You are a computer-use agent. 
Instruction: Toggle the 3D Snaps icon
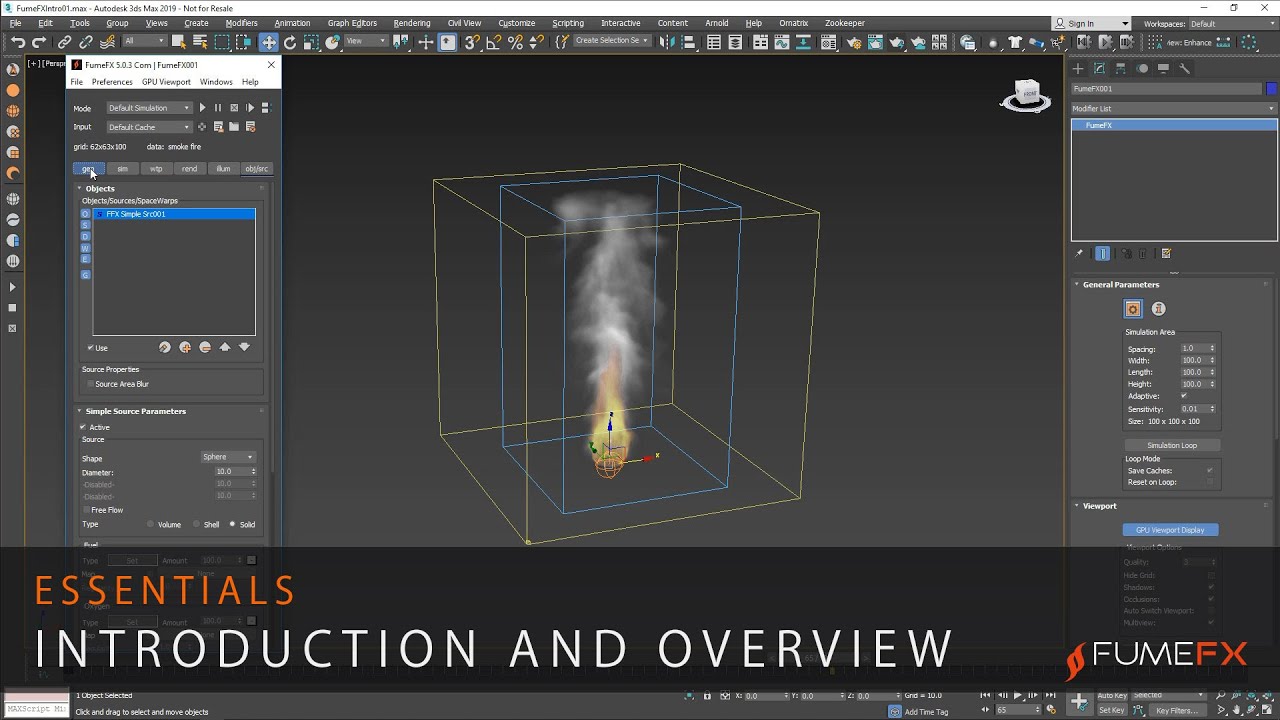coord(472,42)
